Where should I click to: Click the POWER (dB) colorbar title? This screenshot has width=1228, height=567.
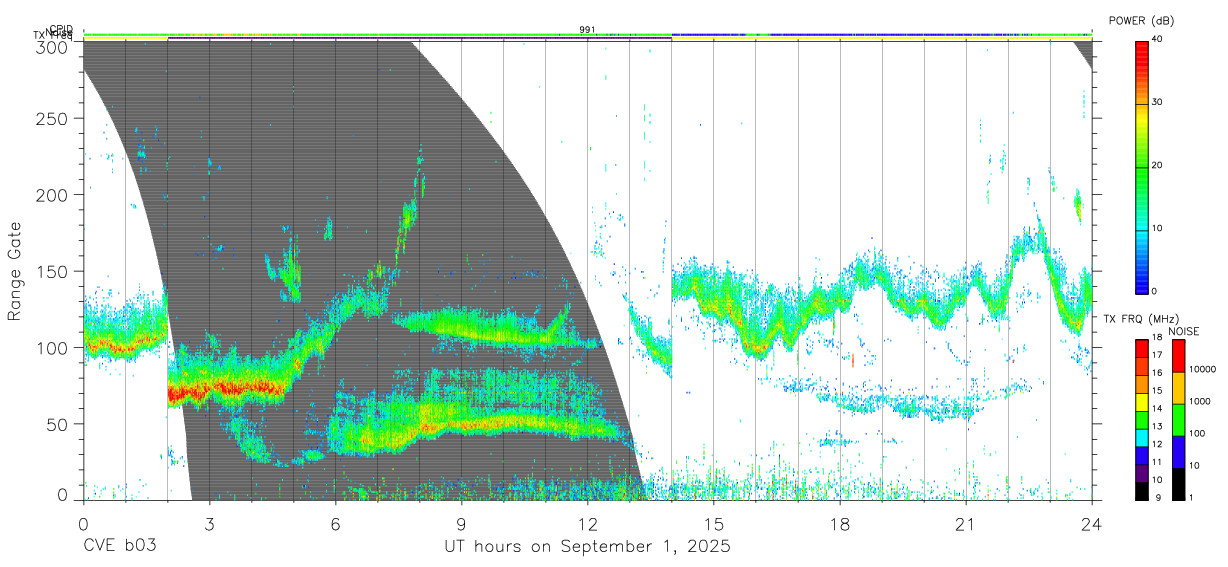[x=1141, y=21]
